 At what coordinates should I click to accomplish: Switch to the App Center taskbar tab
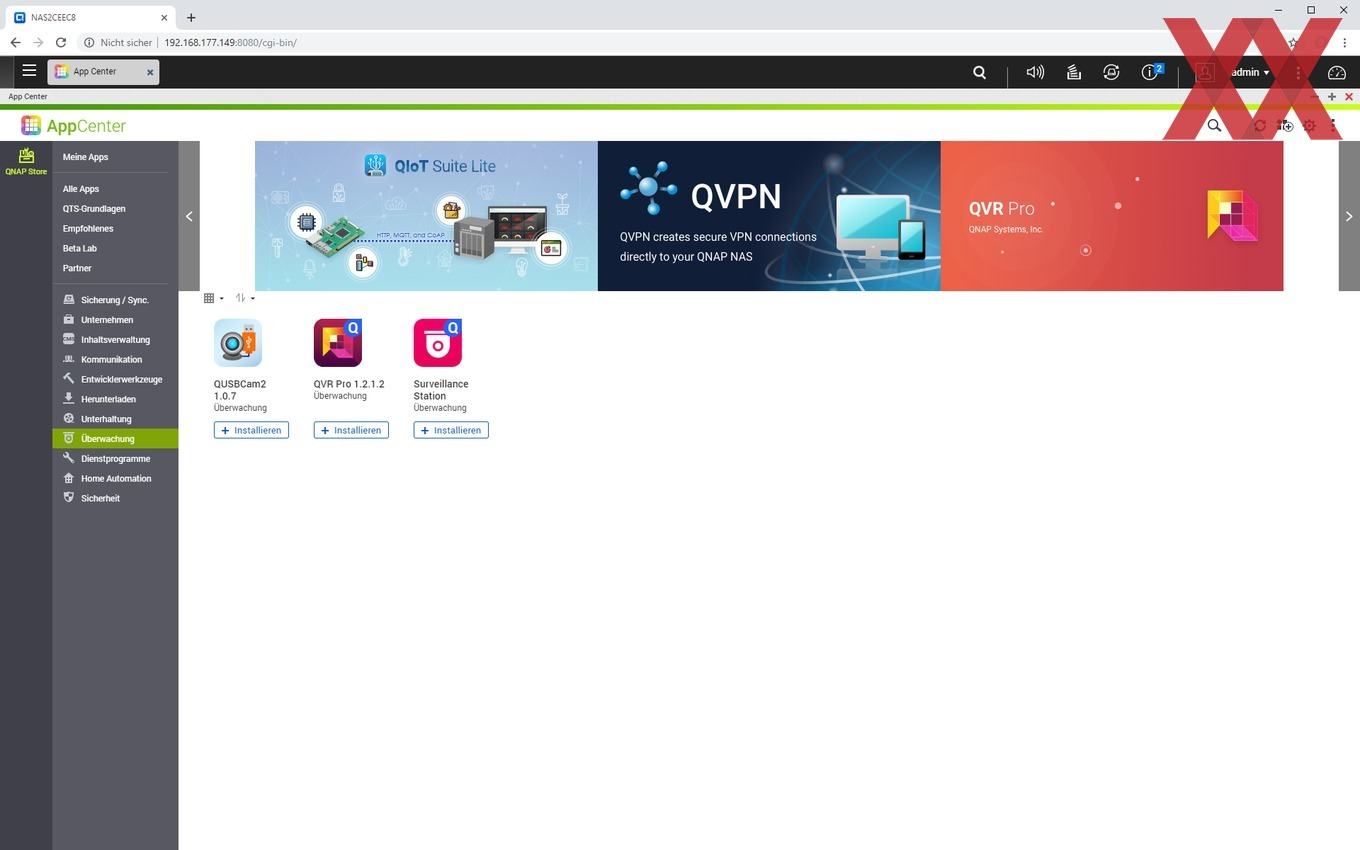tap(104, 72)
